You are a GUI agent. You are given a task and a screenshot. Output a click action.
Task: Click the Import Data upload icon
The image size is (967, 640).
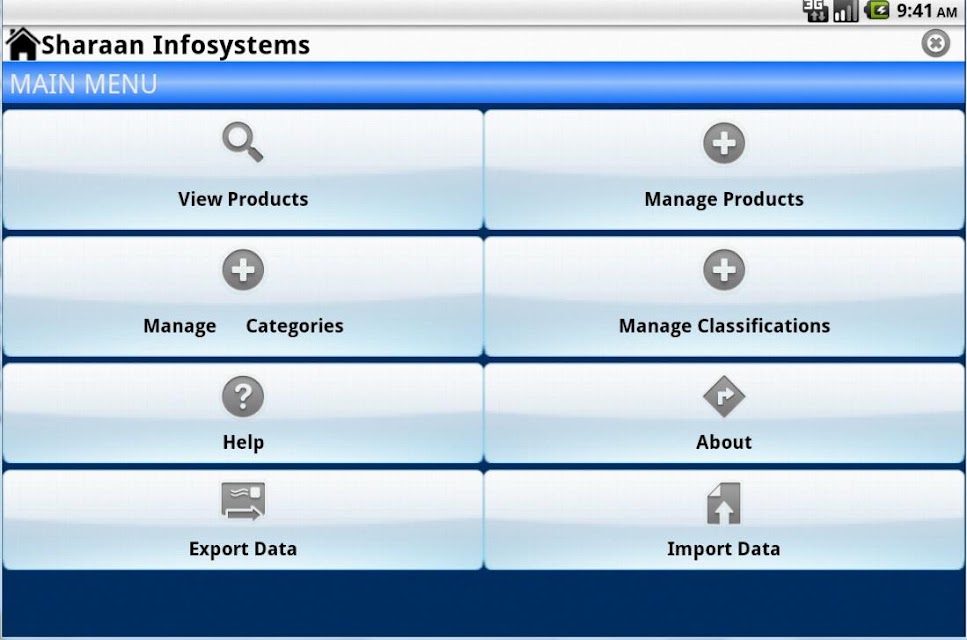point(723,503)
